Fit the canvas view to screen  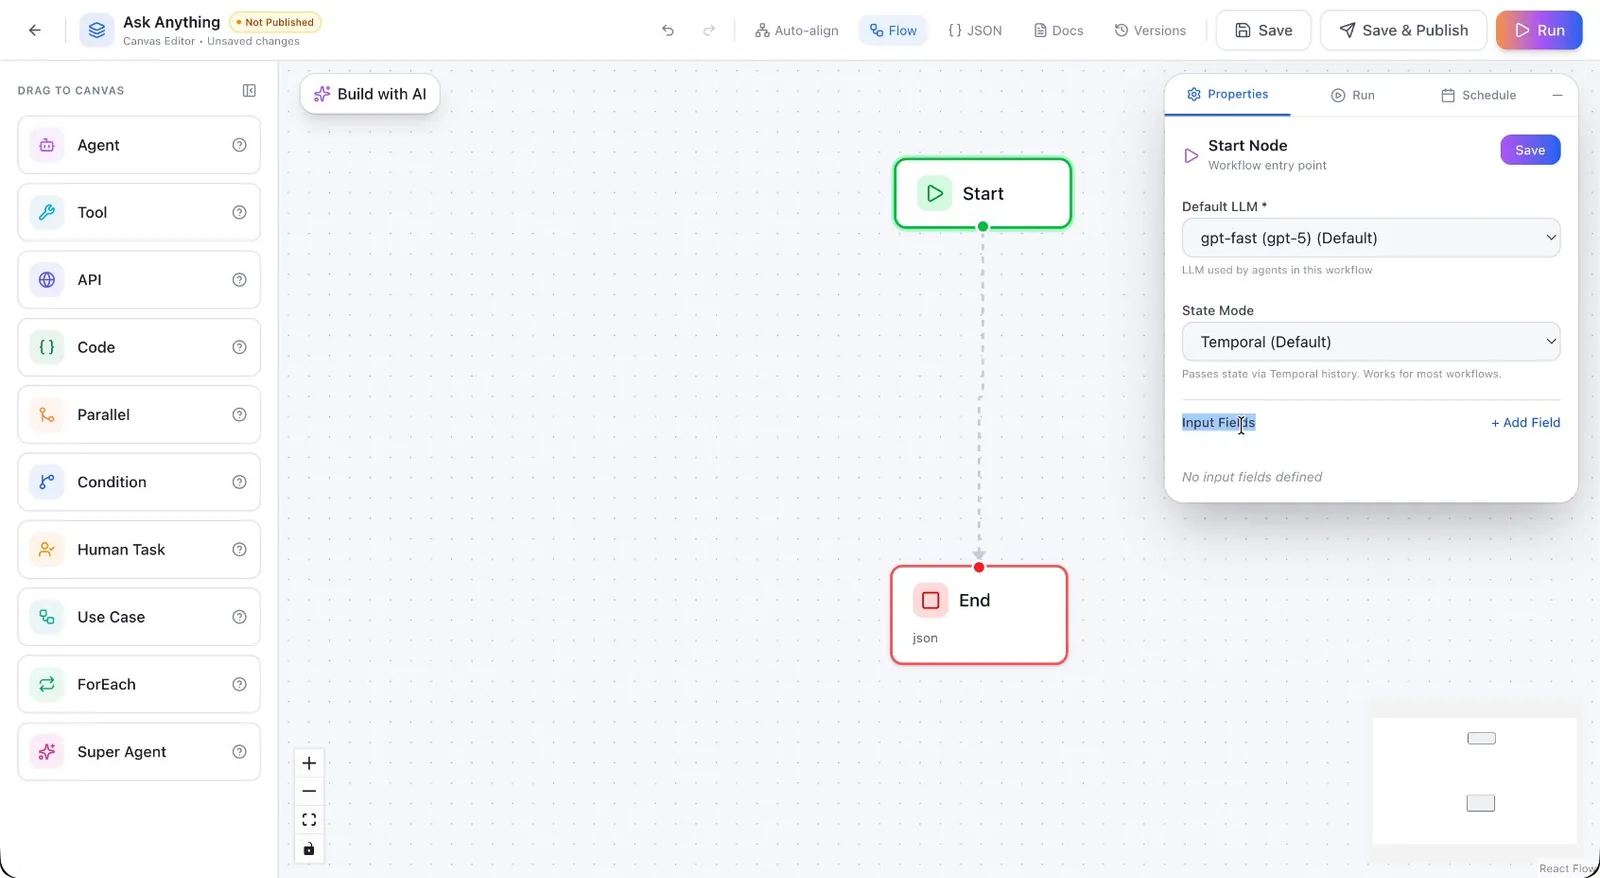point(309,820)
